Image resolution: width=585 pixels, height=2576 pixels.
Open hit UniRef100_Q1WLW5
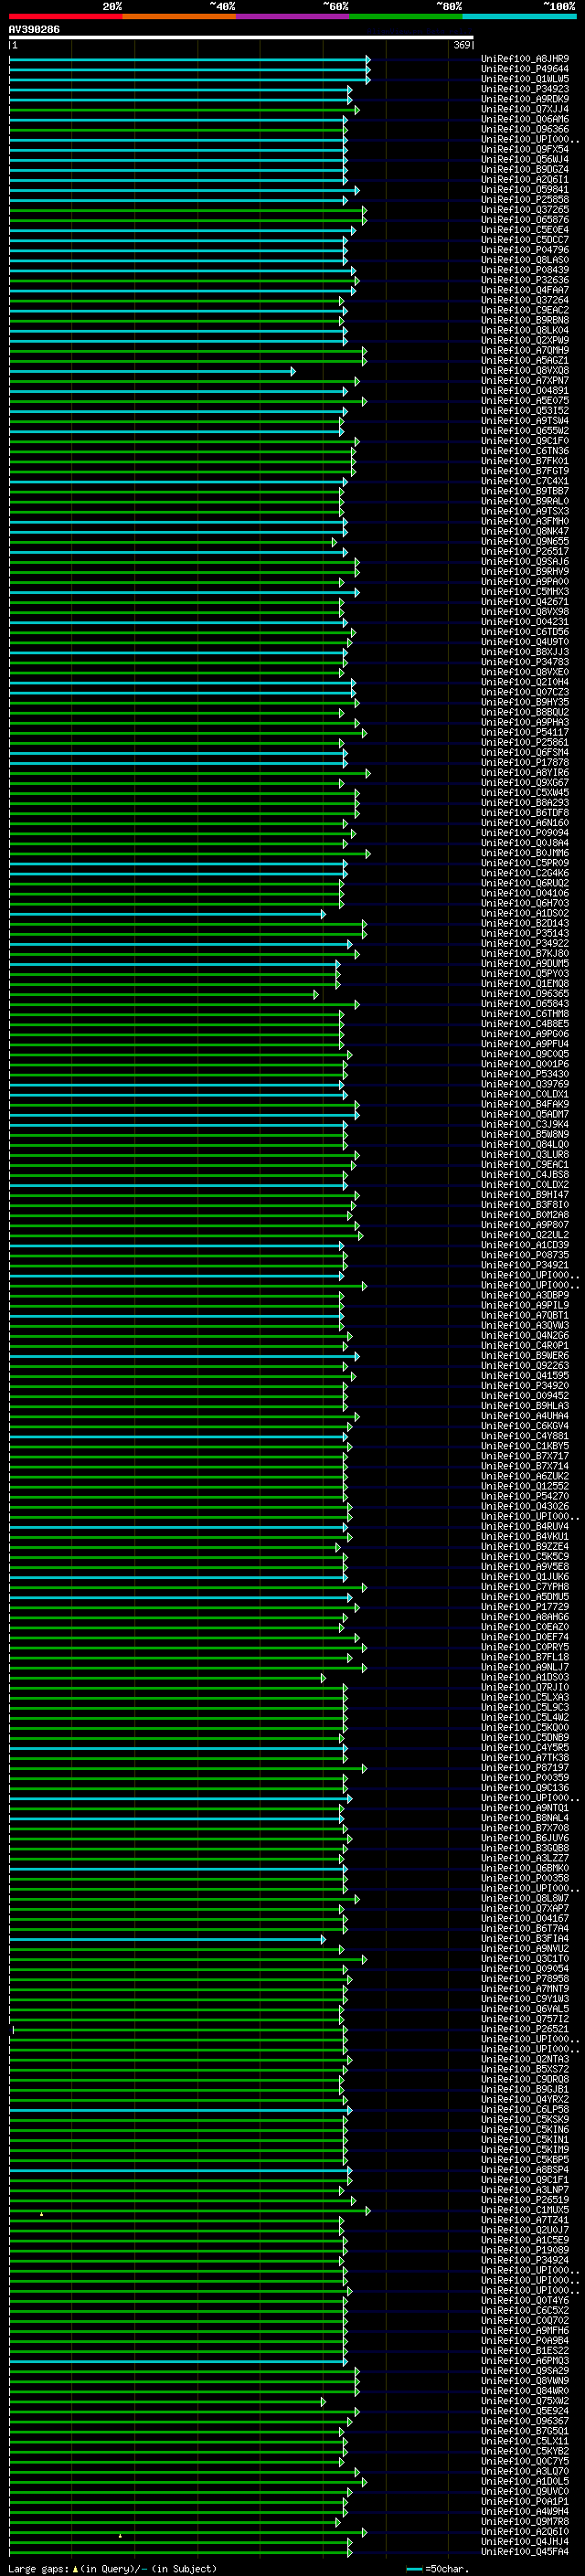click(x=525, y=79)
